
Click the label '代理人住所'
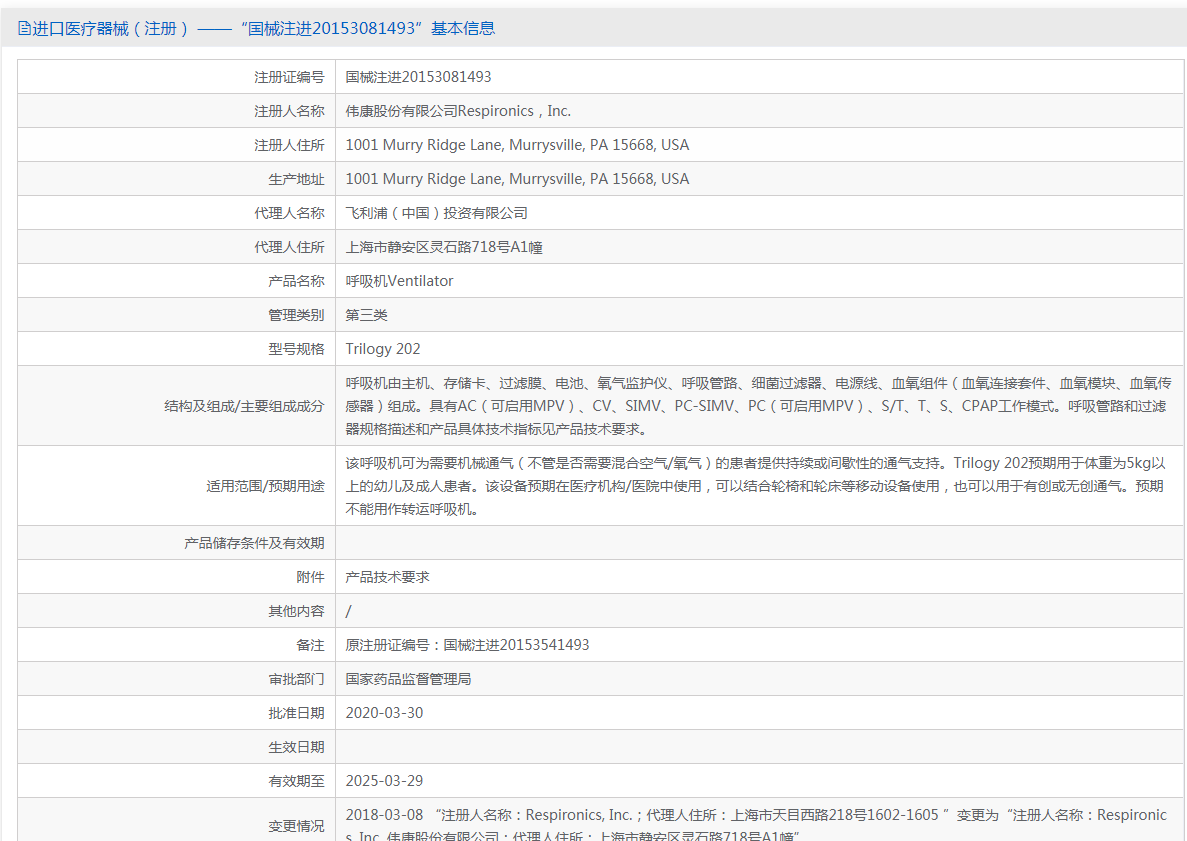tap(289, 248)
